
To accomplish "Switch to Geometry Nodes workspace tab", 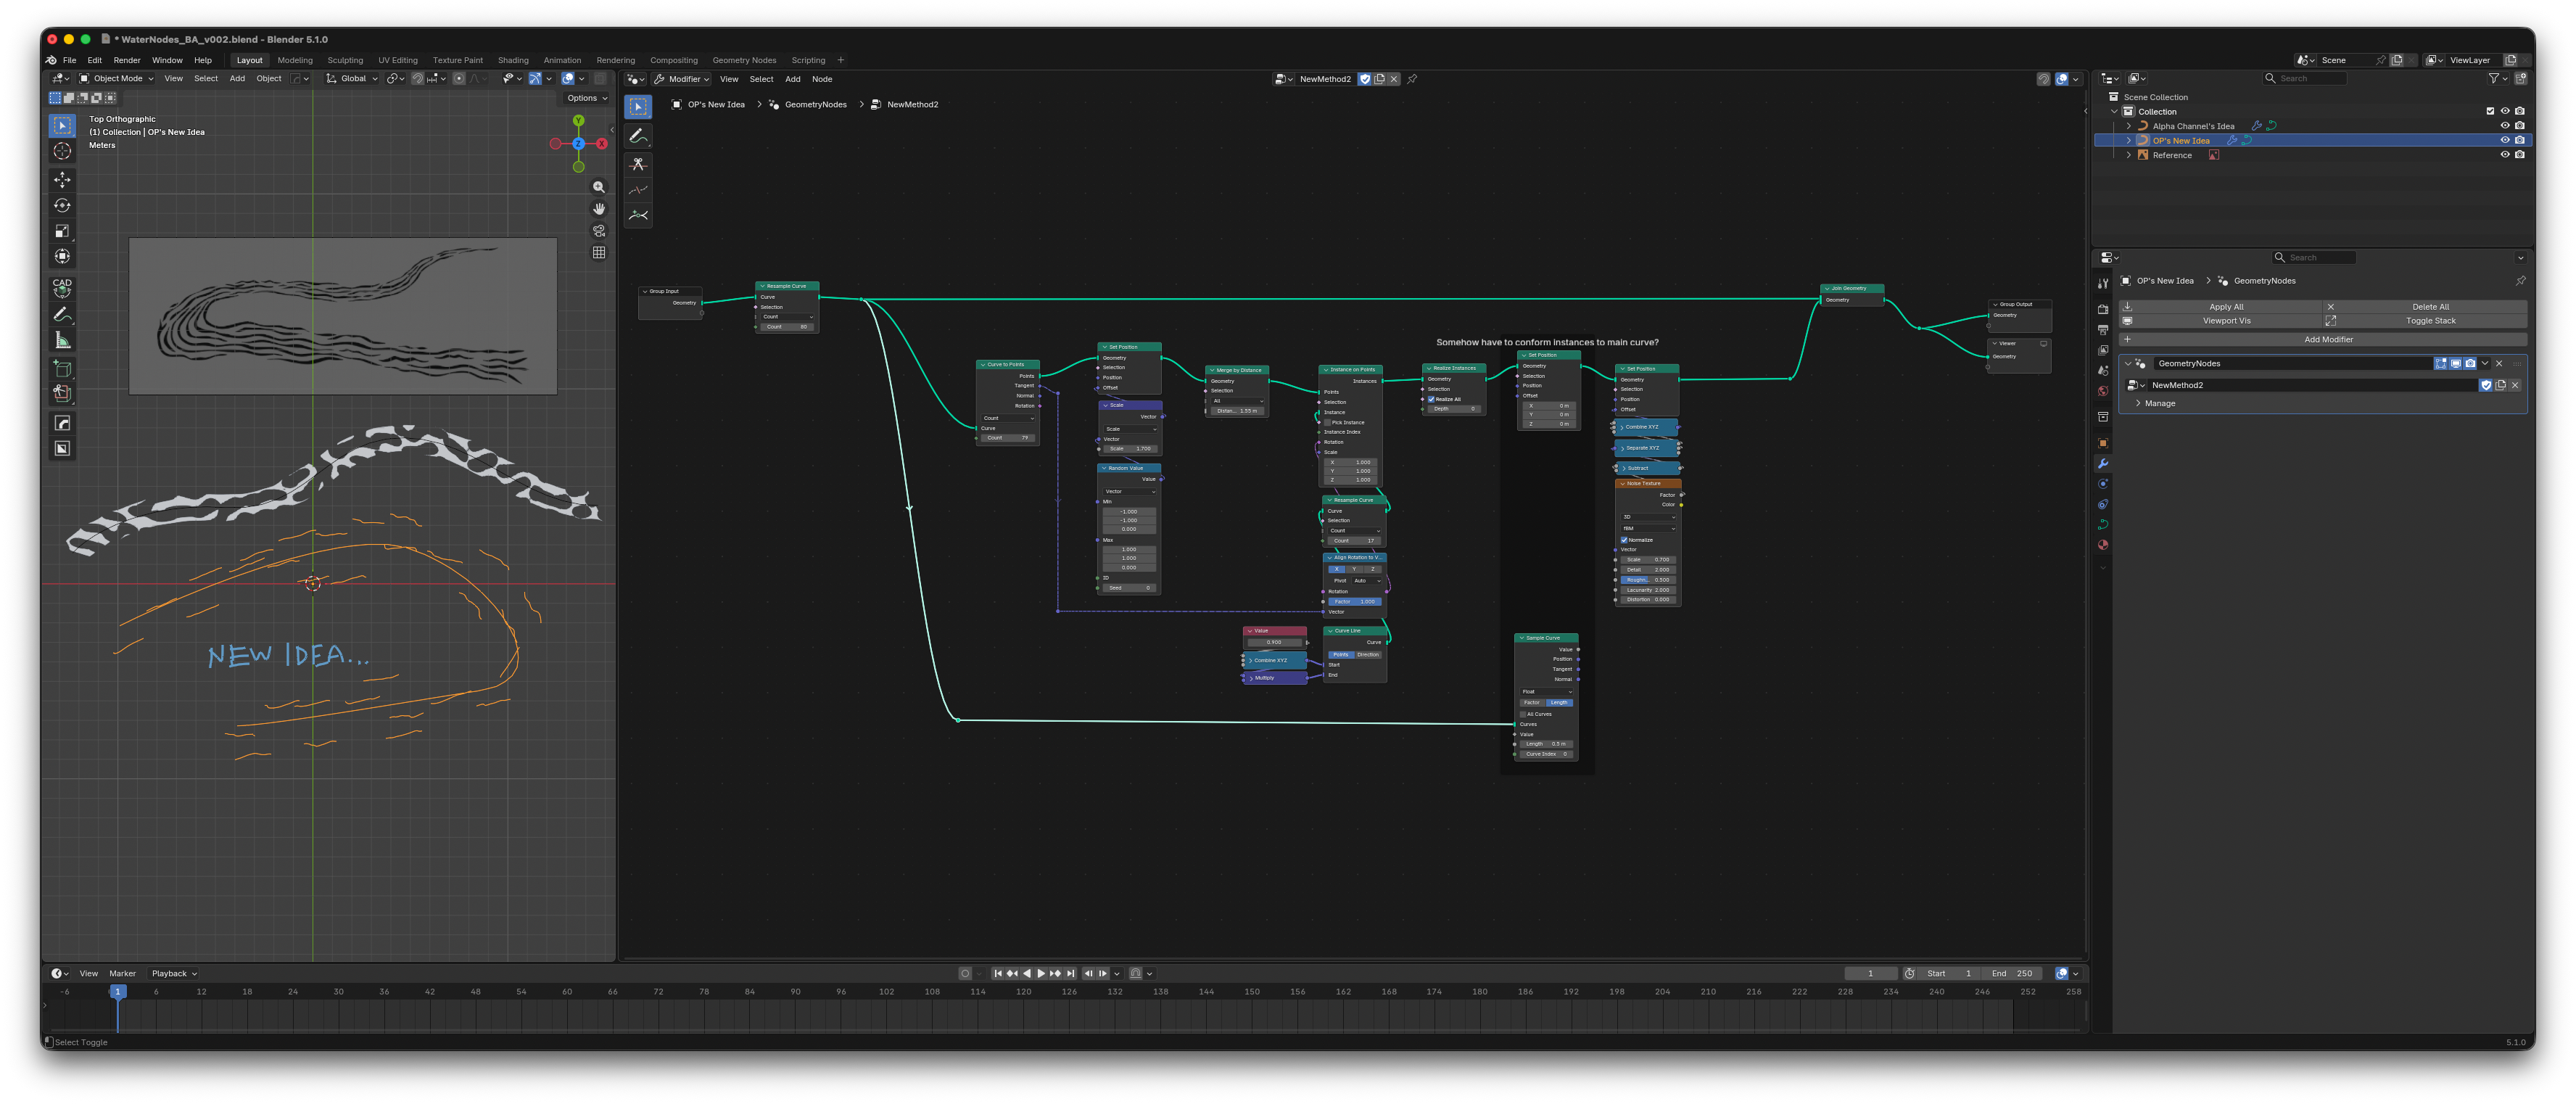I will click(x=744, y=60).
